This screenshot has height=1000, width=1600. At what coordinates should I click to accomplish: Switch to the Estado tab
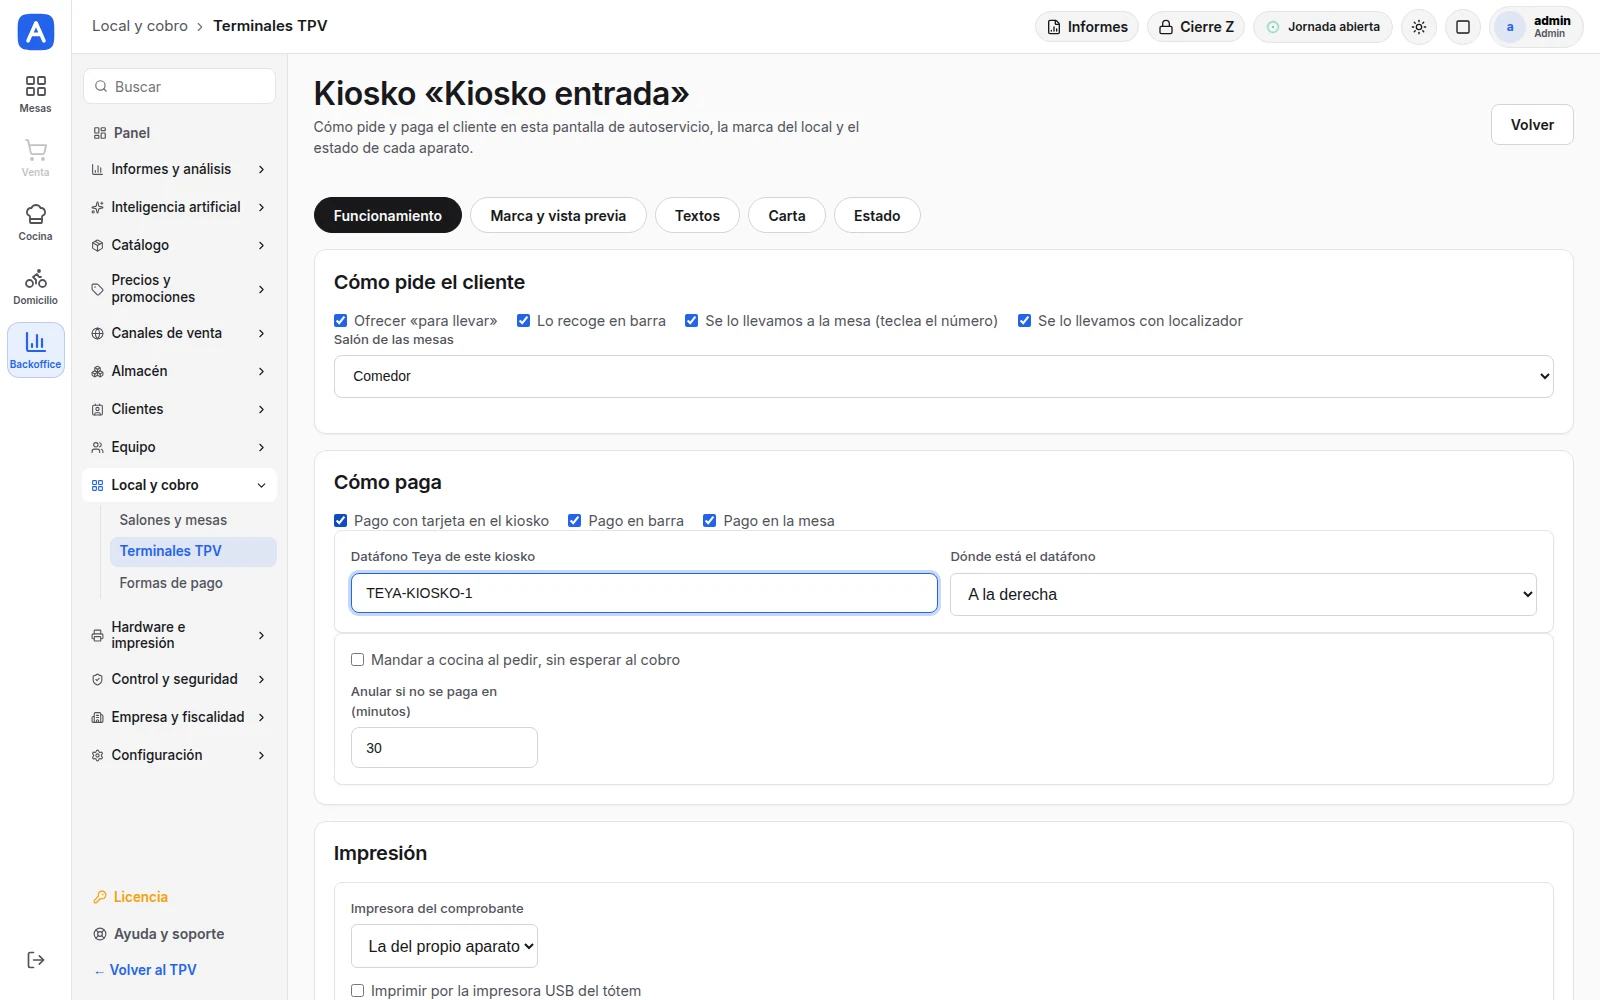[x=877, y=215]
